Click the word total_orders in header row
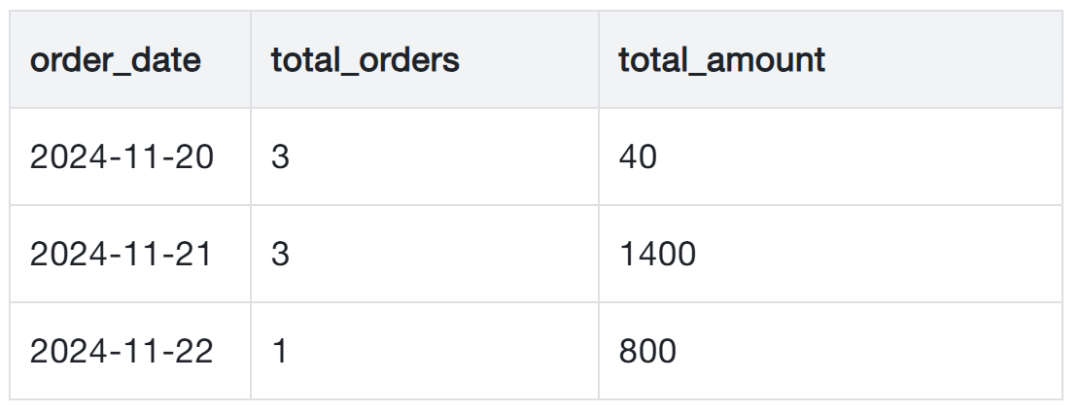 click(x=365, y=59)
